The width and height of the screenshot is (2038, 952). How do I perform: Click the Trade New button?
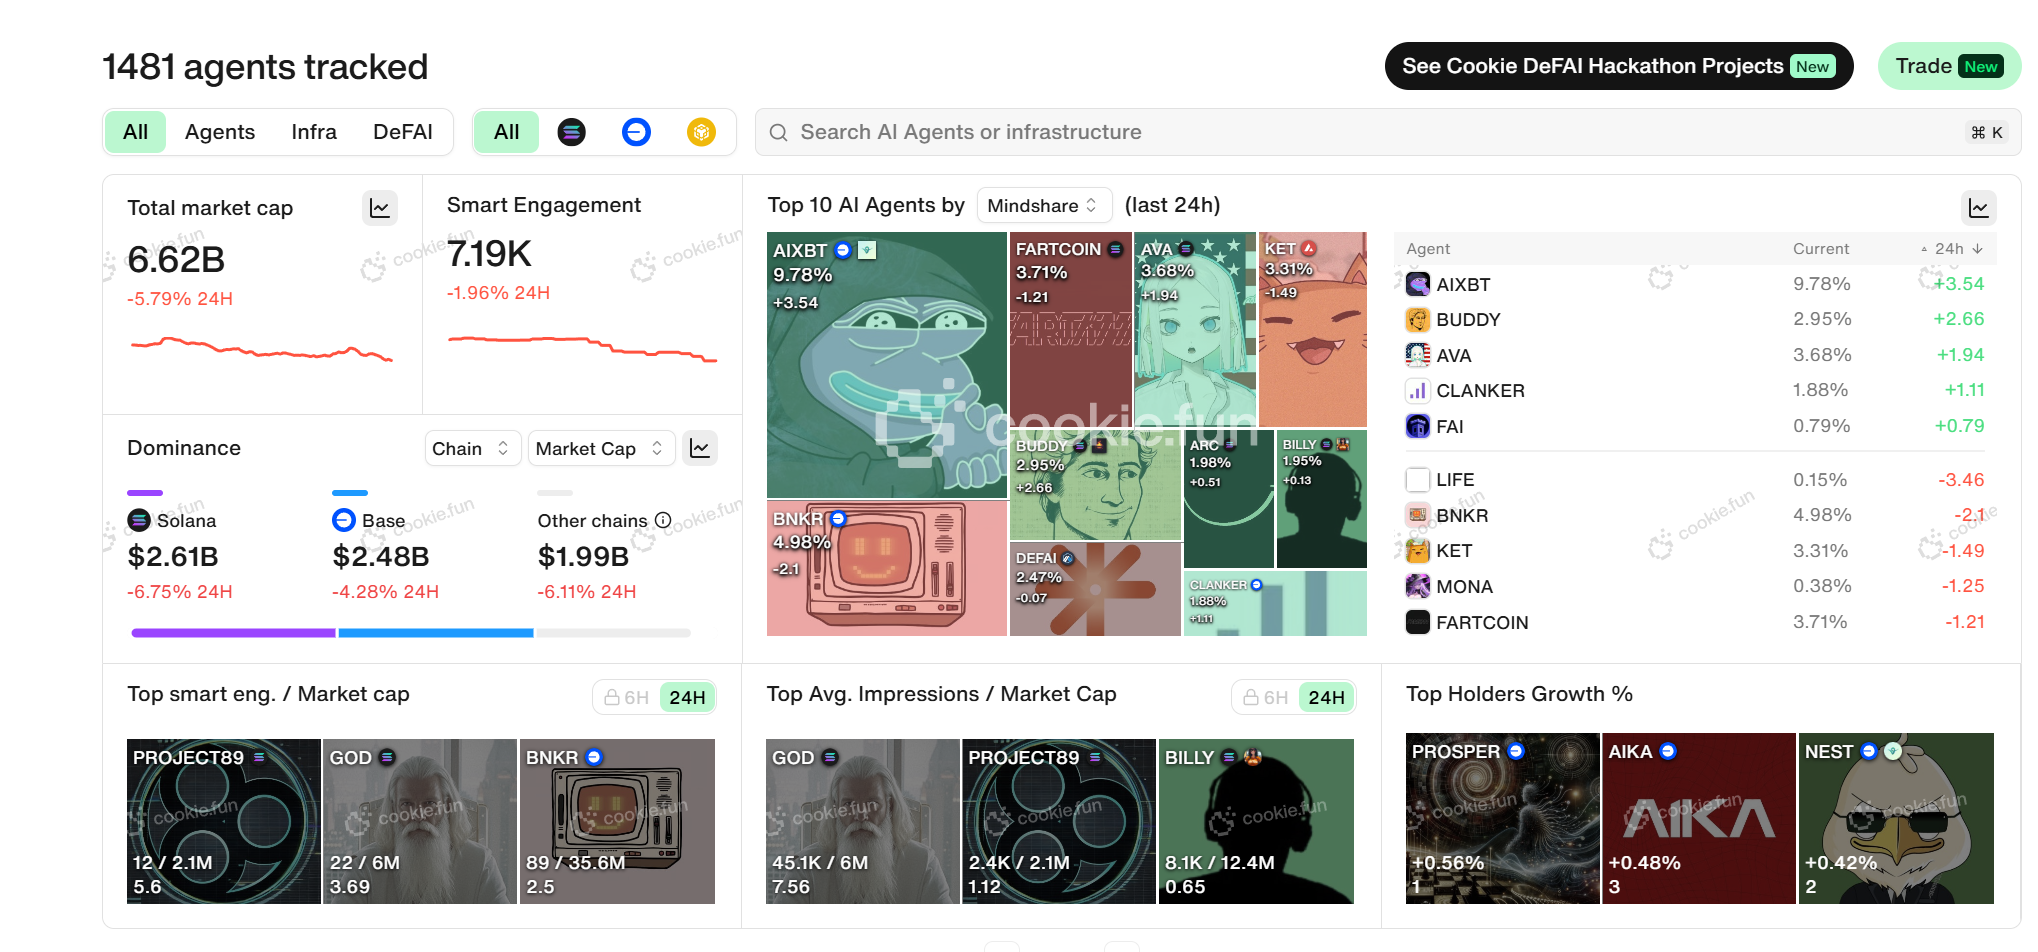coord(1949,66)
